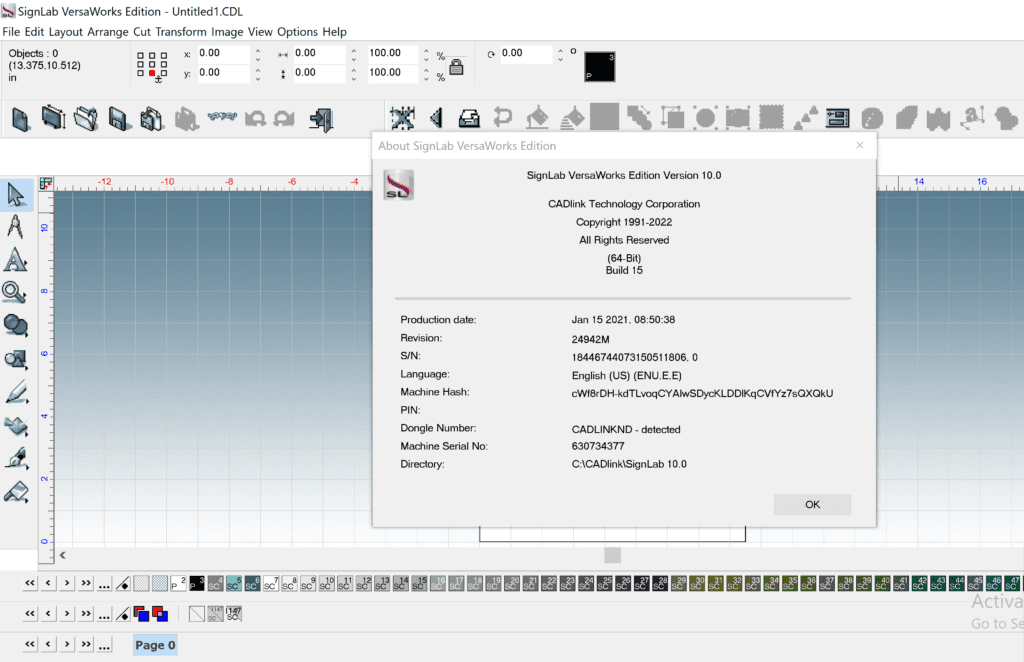Select the compass measure tool
Screen dimensions: 1024x662
click(16, 228)
